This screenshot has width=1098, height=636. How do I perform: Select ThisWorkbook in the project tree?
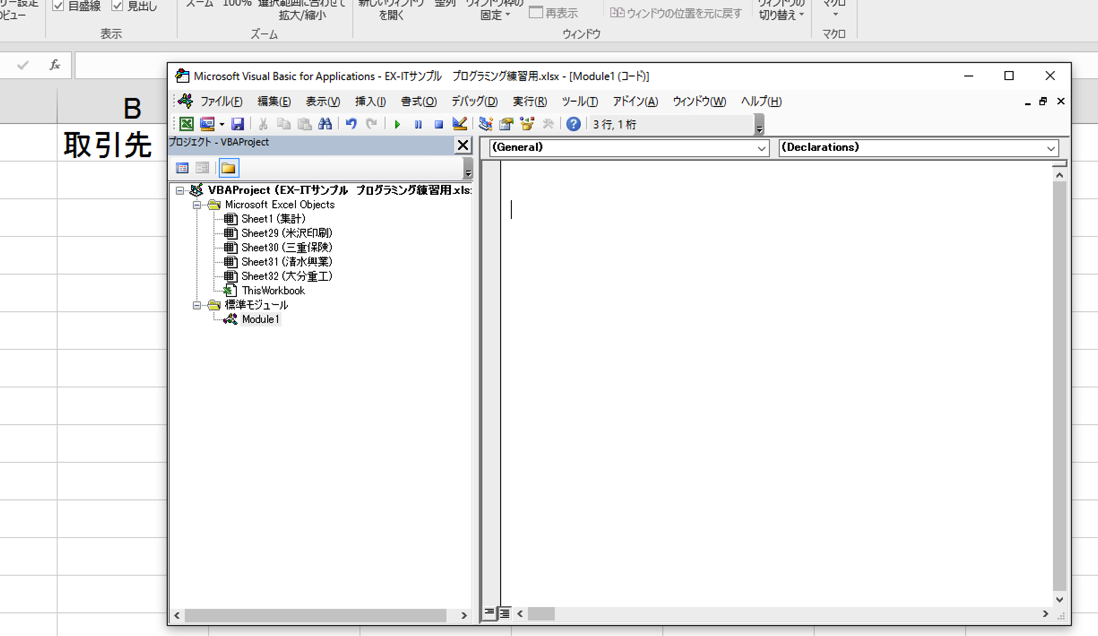tap(273, 291)
